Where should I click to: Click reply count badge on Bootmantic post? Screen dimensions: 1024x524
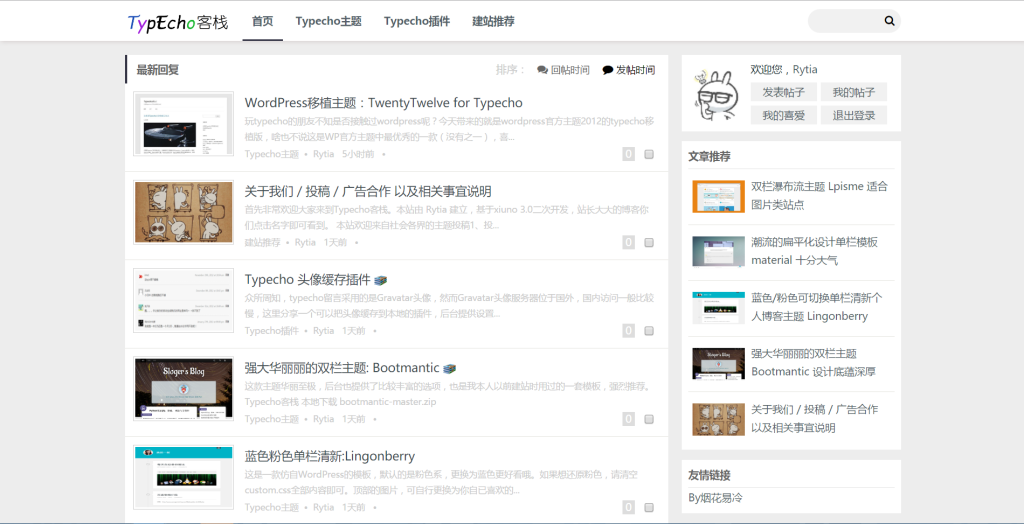628,419
